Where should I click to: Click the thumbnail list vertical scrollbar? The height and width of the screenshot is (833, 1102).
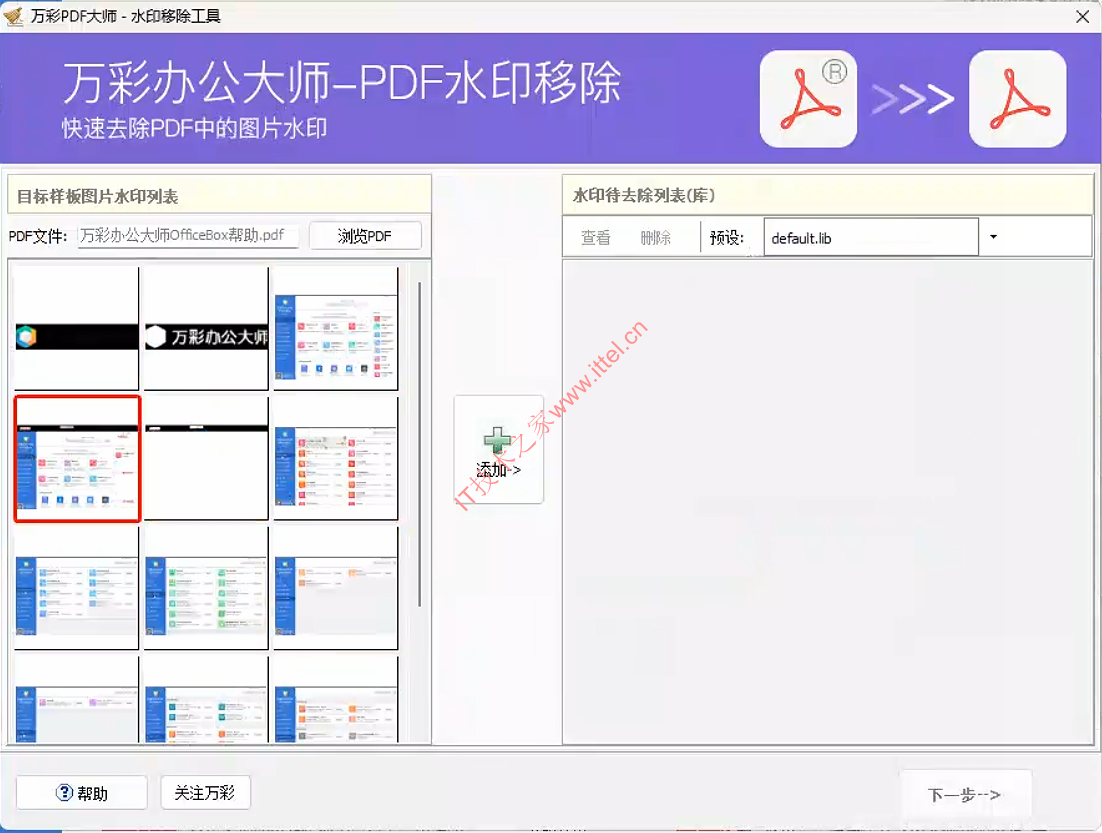pyautogui.click(x=420, y=444)
